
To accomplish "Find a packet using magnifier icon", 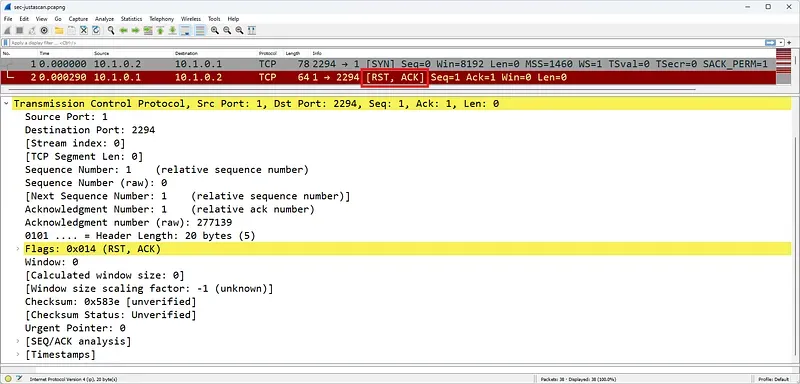I will [111, 31].
